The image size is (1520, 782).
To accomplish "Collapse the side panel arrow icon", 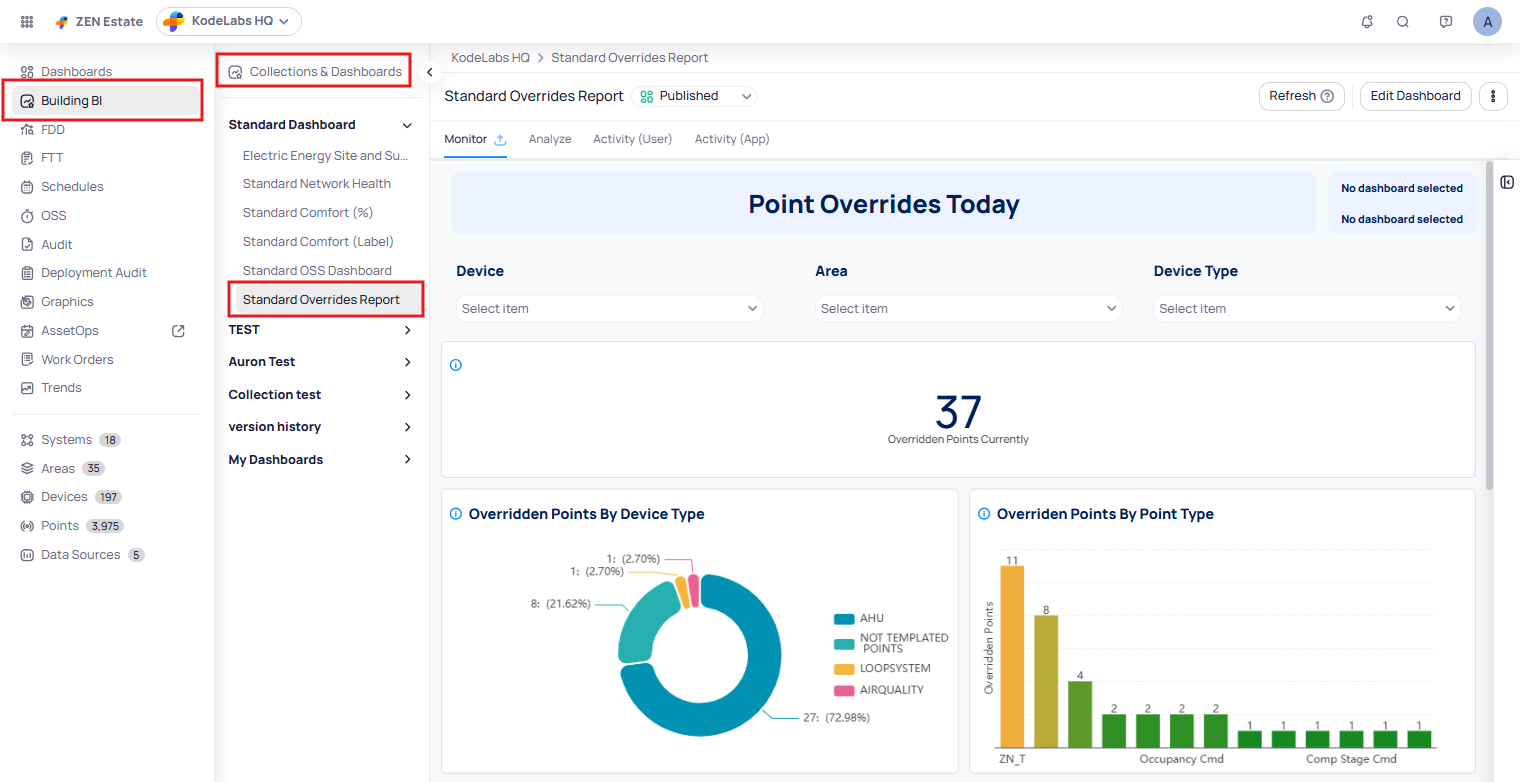I will [429, 72].
